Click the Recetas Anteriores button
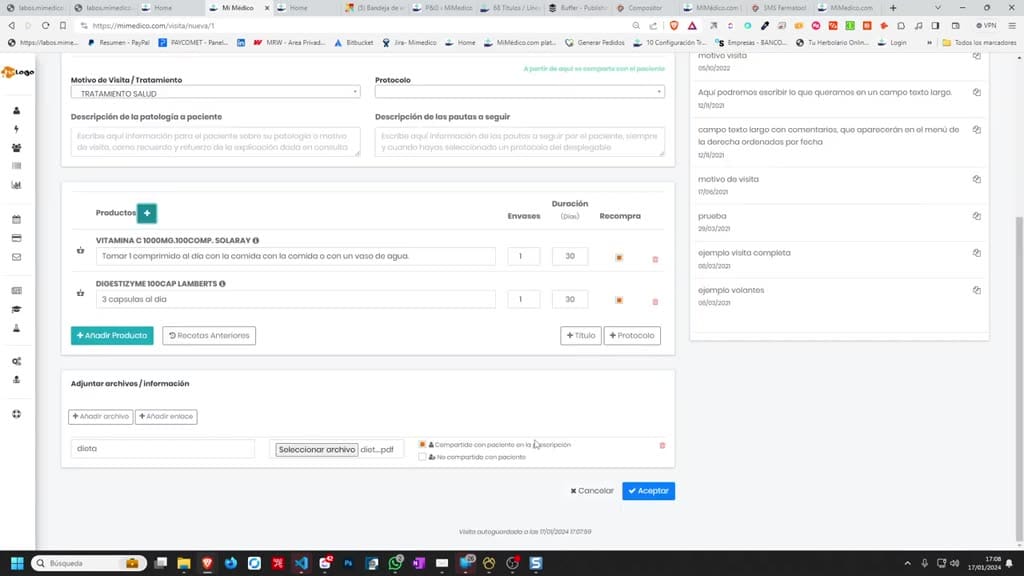1024x576 pixels. 209,336
